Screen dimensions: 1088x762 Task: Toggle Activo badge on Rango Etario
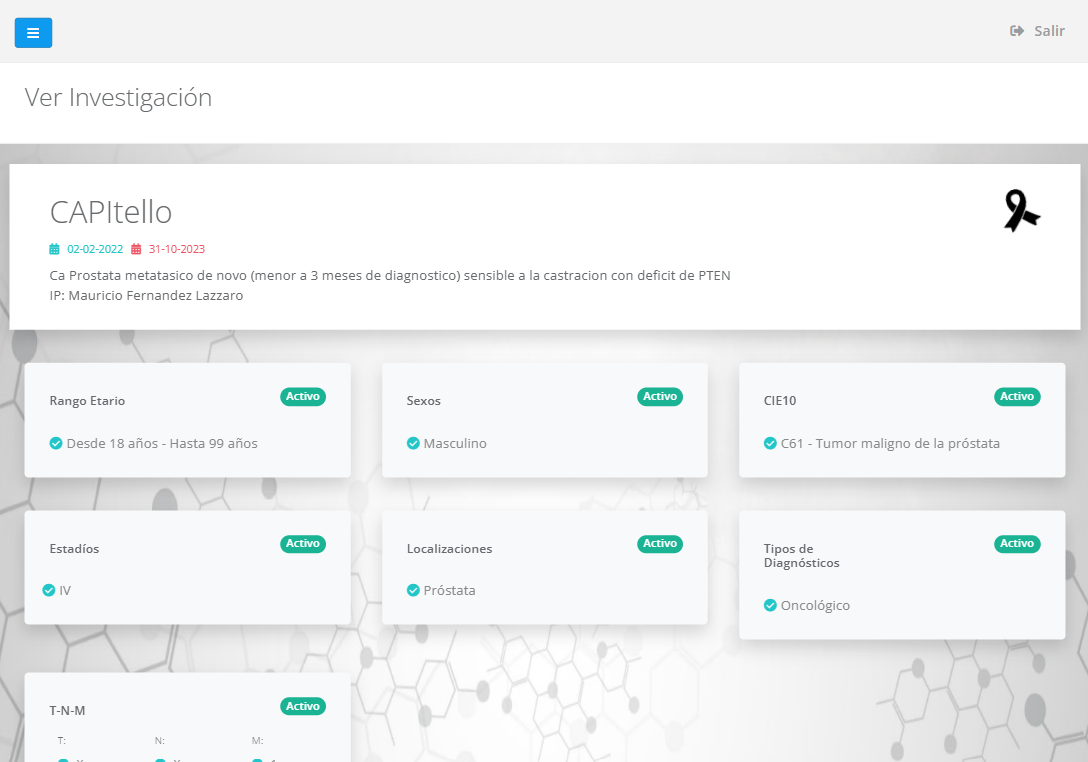point(303,397)
